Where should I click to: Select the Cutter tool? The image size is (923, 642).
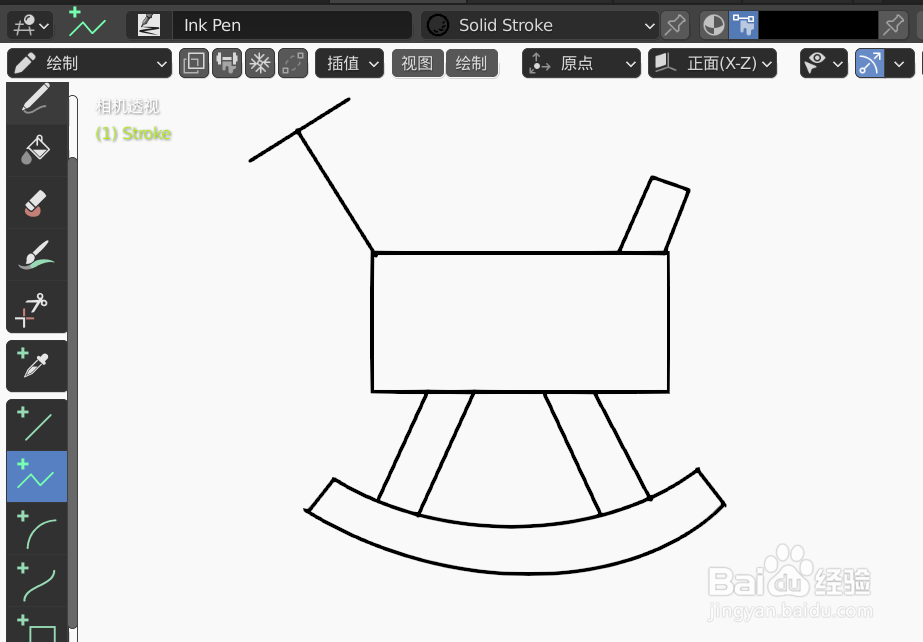pos(36,309)
